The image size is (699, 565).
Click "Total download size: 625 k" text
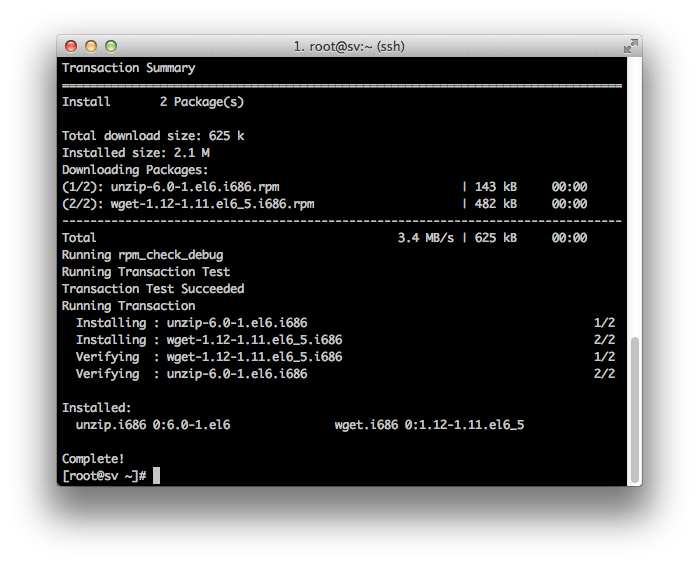[x=153, y=136]
